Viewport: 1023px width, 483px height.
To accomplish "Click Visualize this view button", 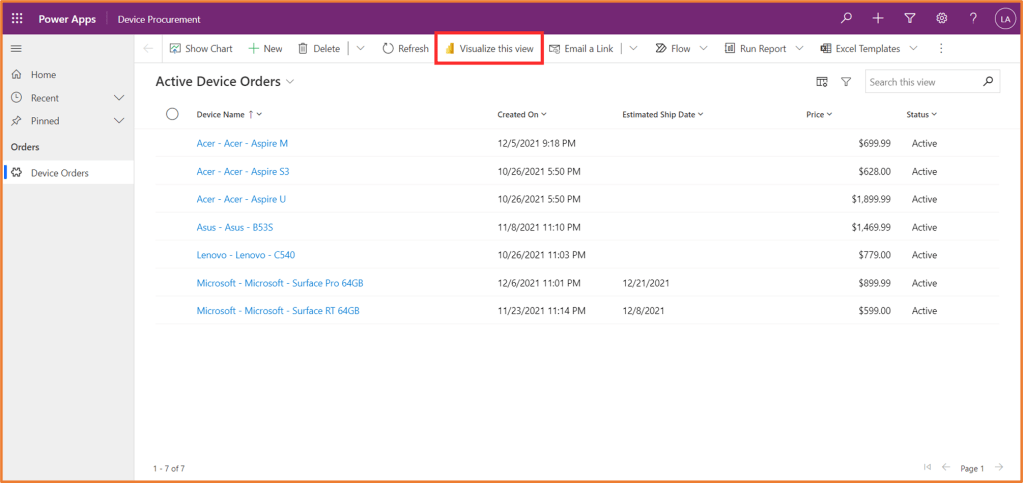I will 489,48.
